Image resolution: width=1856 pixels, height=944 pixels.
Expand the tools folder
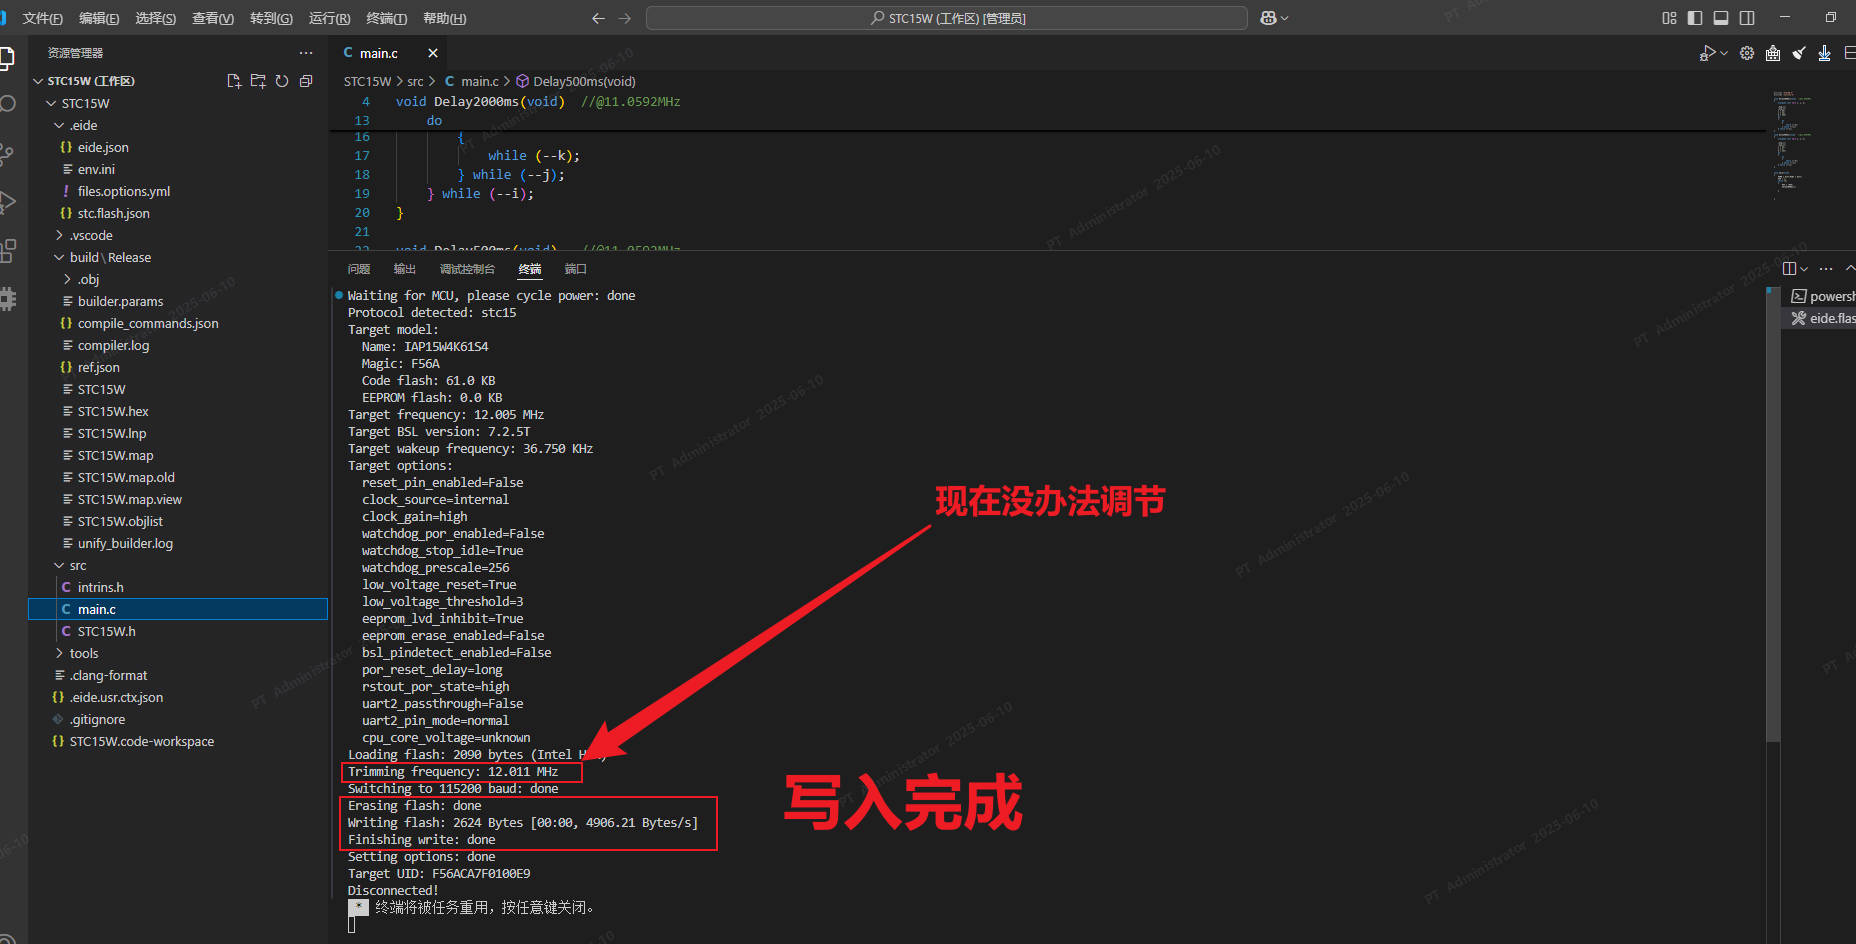[179, 653]
